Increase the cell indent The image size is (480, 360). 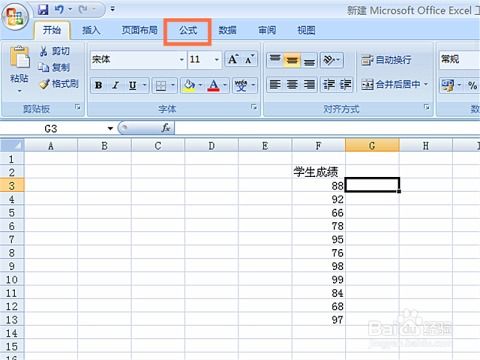point(345,84)
